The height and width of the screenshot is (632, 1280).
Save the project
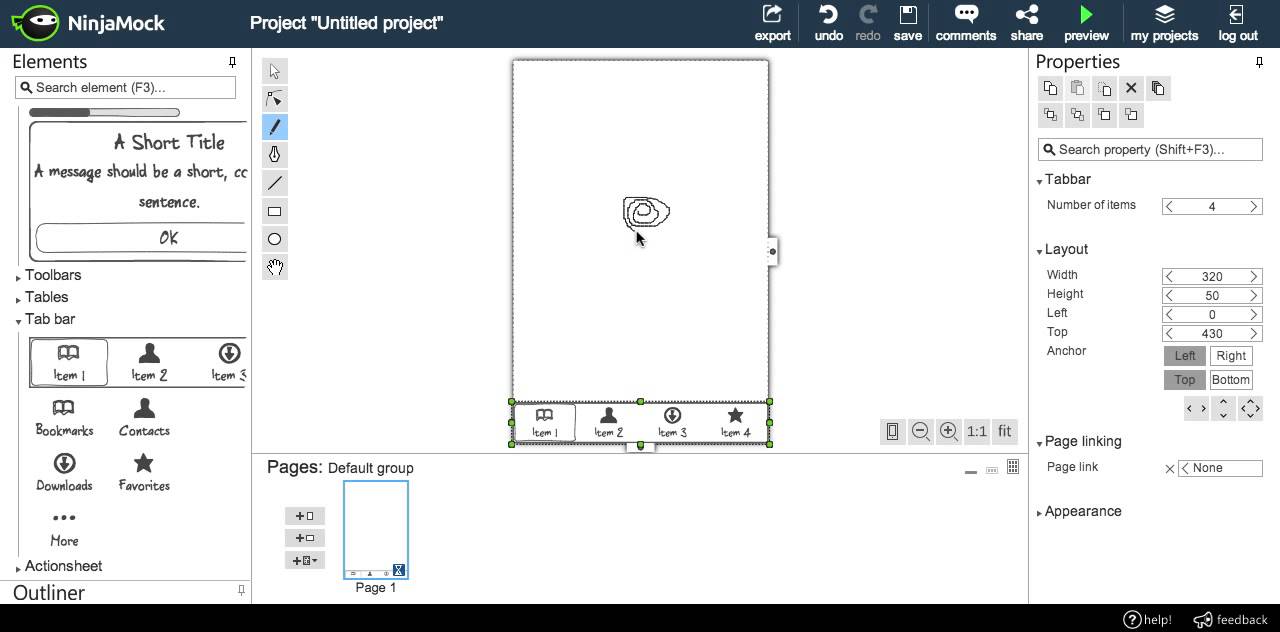point(907,23)
